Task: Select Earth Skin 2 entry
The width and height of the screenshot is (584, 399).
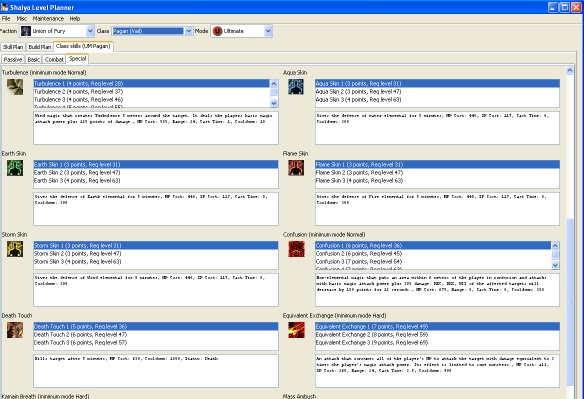Action: pyautogui.click(x=156, y=172)
